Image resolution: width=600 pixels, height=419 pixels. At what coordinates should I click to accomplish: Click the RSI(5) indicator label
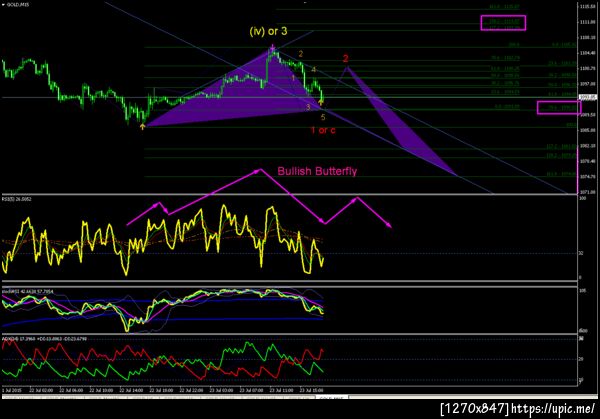(x=16, y=199)
